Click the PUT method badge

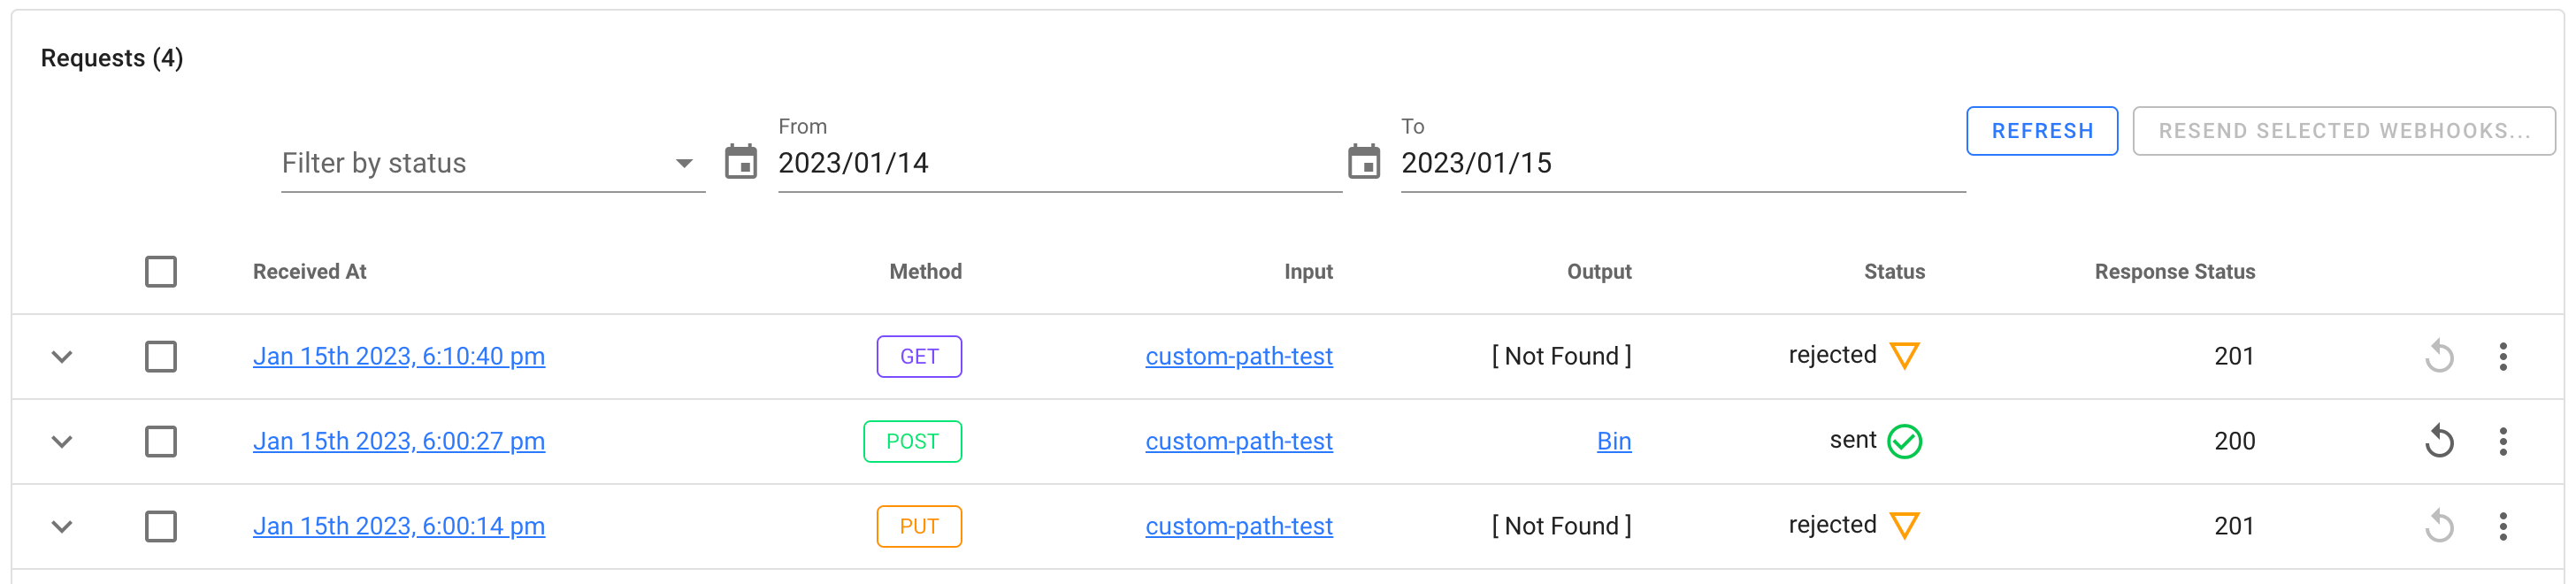(x=919, y=526)
